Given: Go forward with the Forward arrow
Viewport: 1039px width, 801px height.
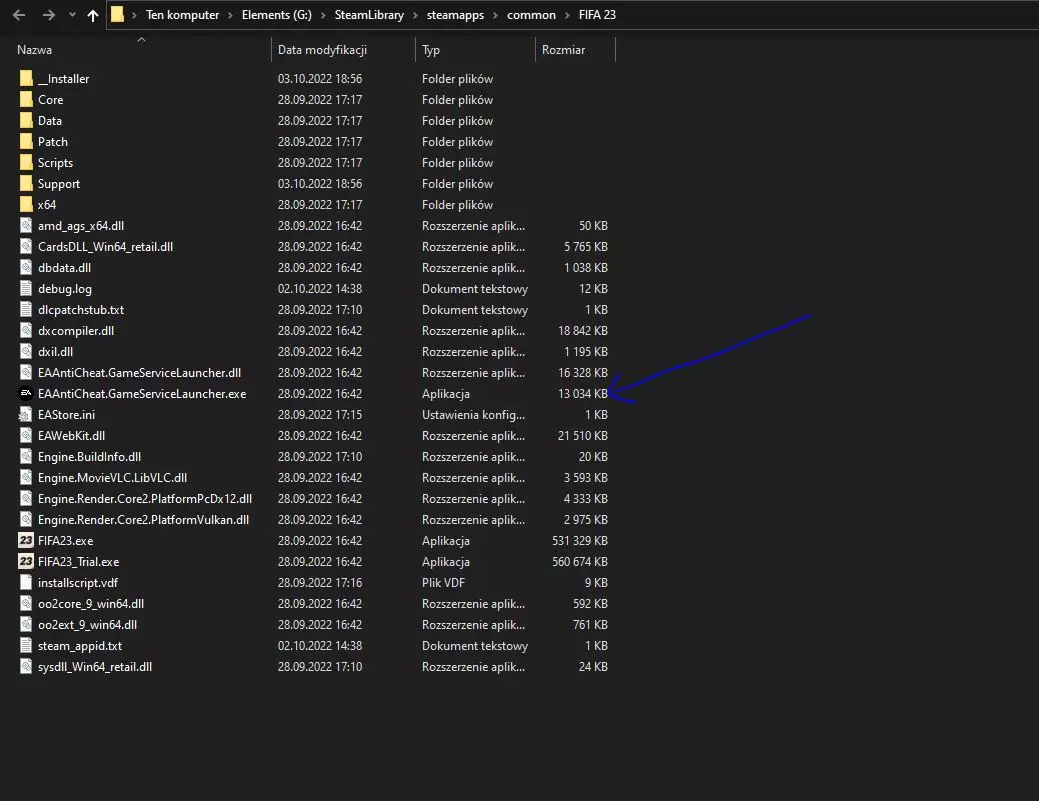Looking at the screenshot, I should click(48, 15).
